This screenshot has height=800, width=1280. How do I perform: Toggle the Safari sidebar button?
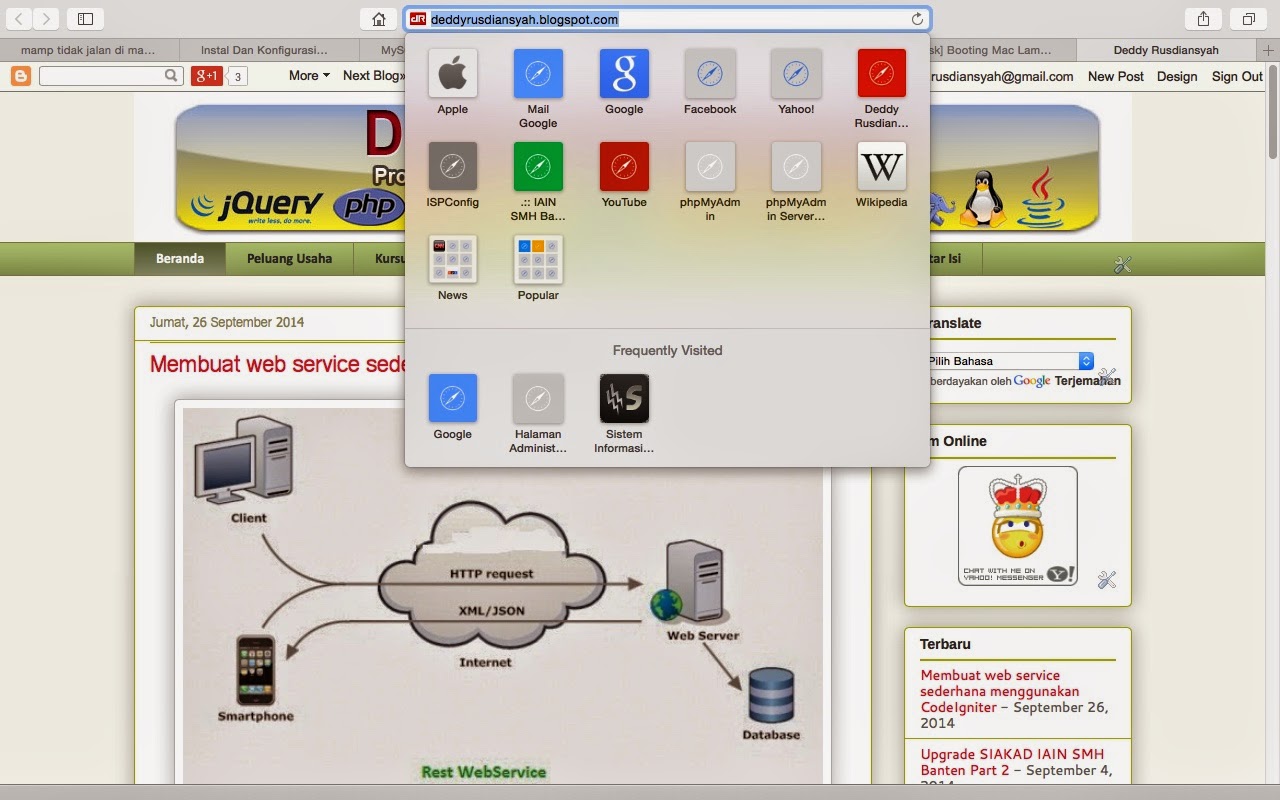click(85, 19)
